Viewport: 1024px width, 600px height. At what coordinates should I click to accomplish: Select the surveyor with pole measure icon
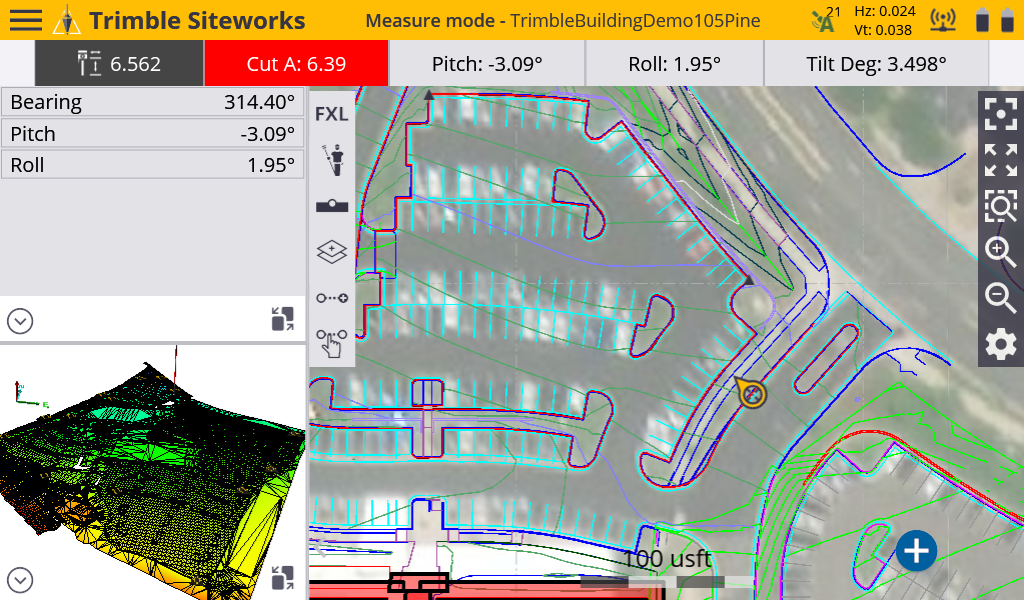(334, 161)
